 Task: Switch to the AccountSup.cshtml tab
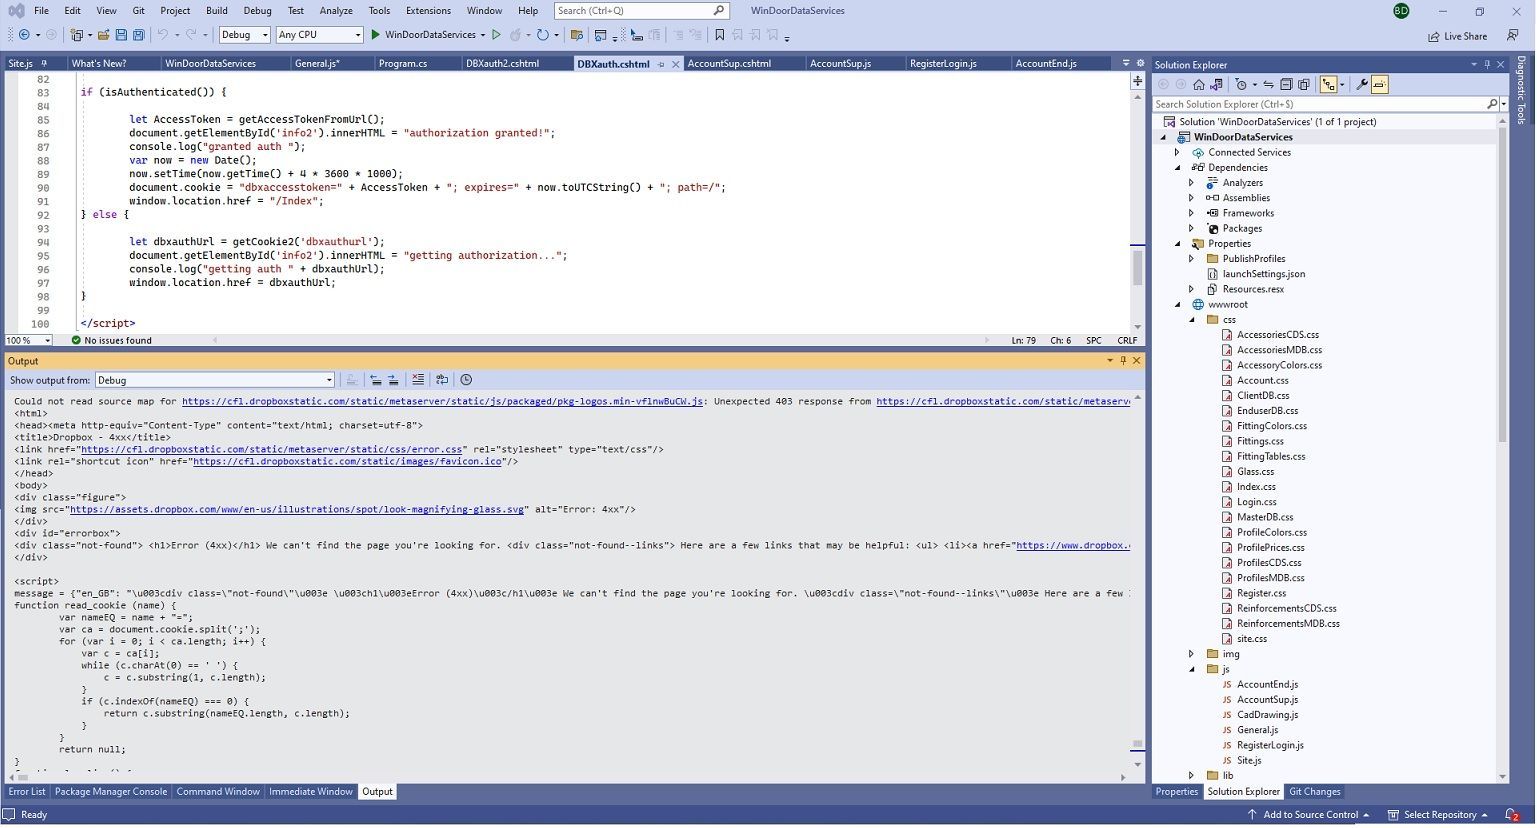[729, 64]
